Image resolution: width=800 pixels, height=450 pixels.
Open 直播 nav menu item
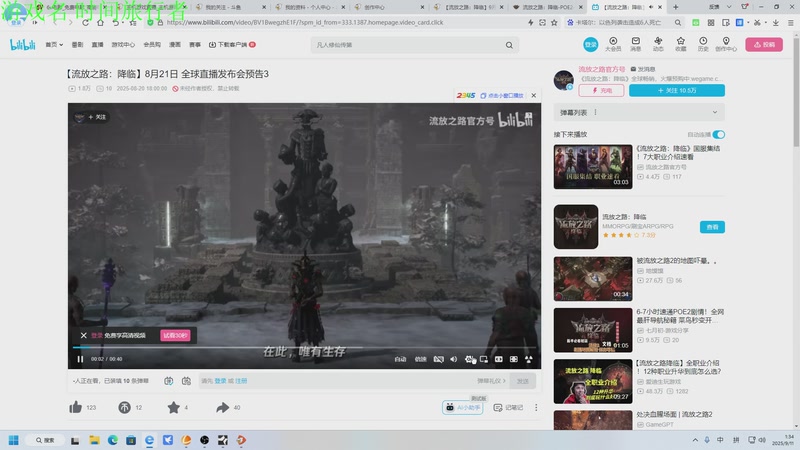pos(97,45)
